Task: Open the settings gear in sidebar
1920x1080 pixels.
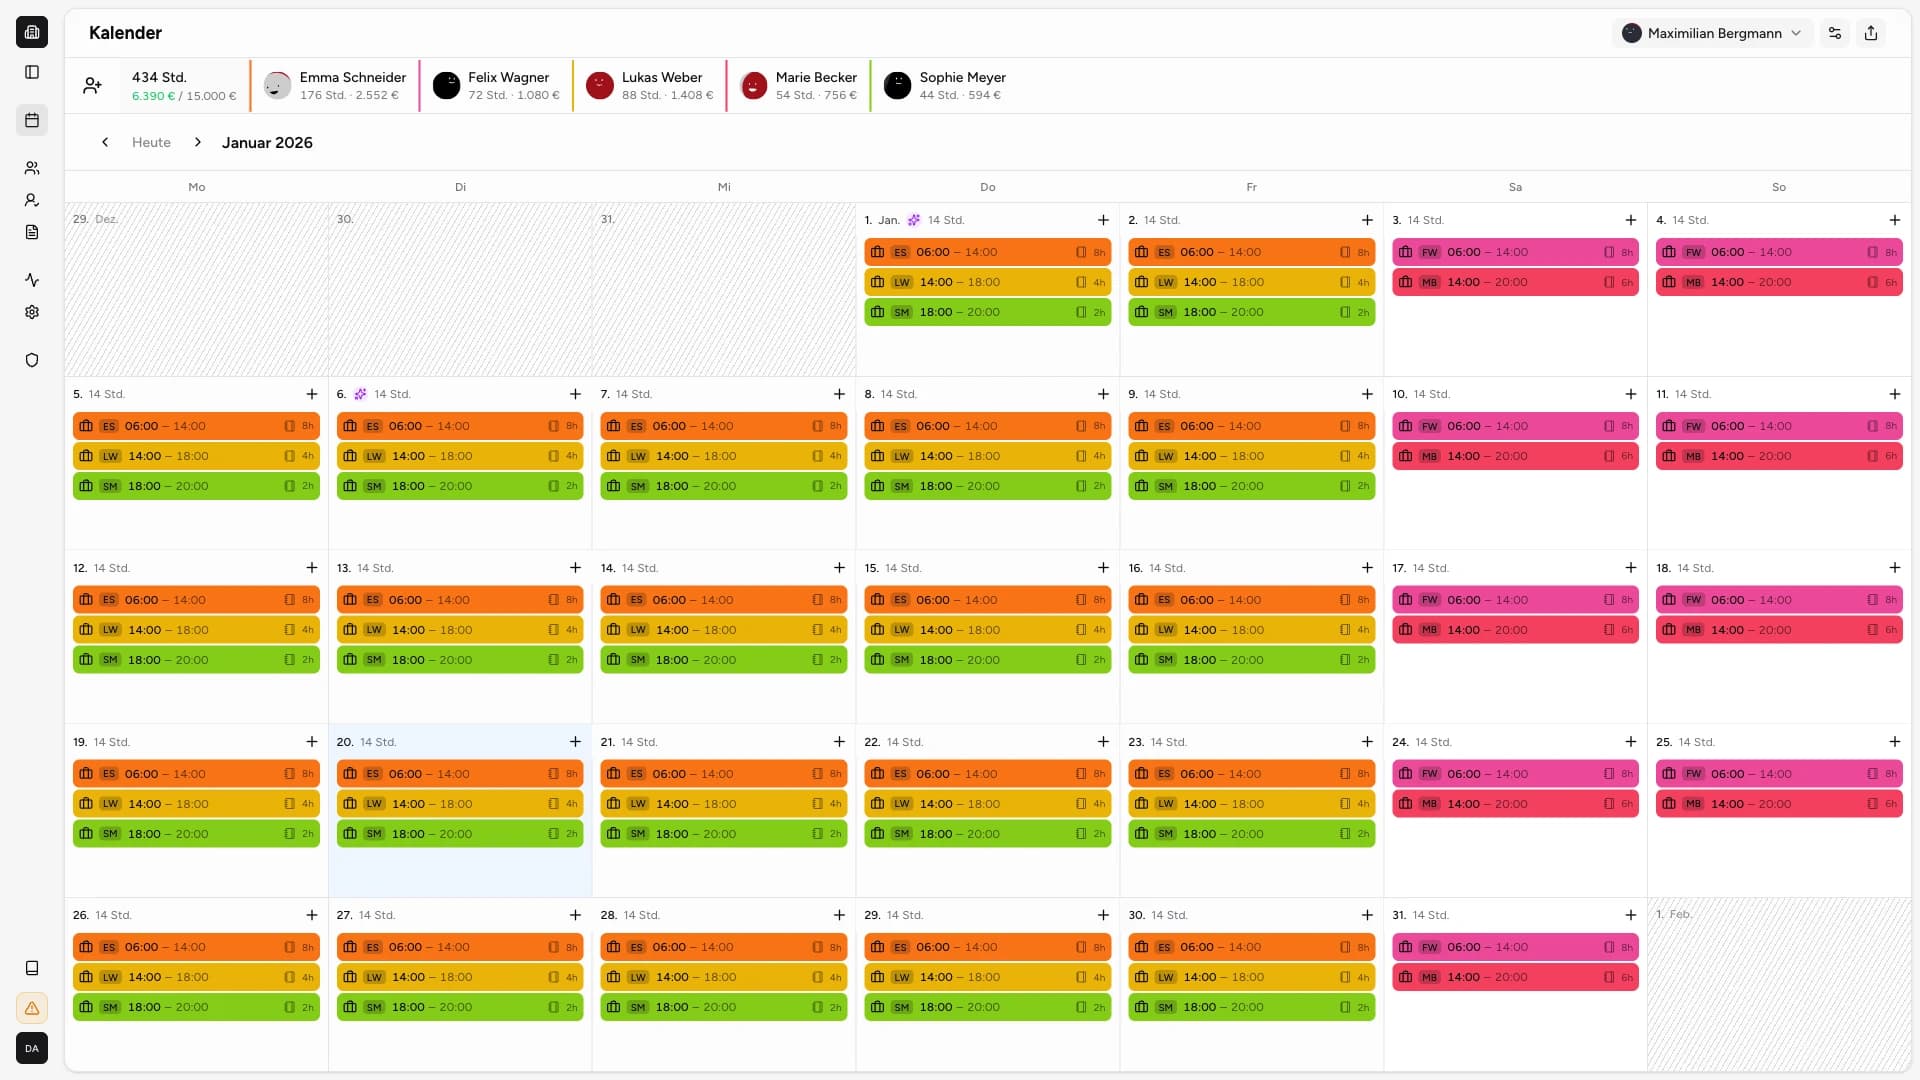Action: (32, 312)
